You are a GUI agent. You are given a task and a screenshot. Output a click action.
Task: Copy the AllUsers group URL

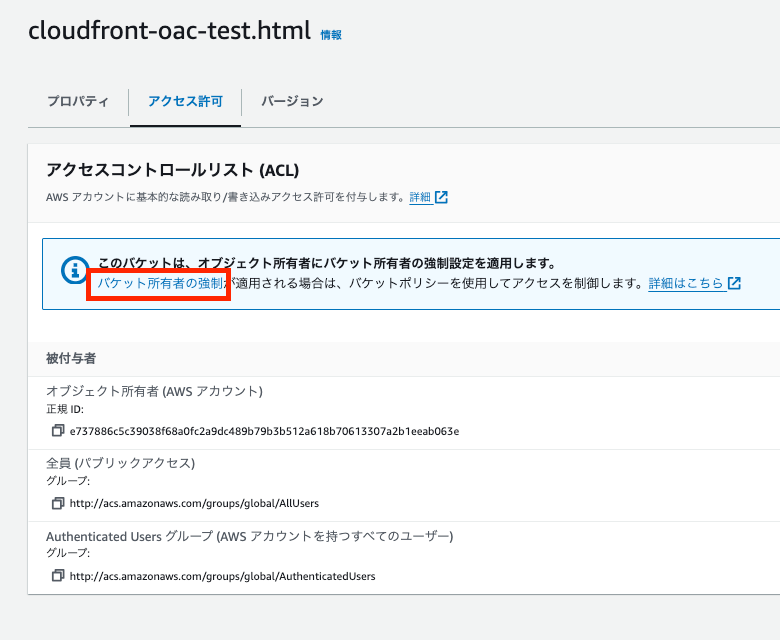pos(58,503)
